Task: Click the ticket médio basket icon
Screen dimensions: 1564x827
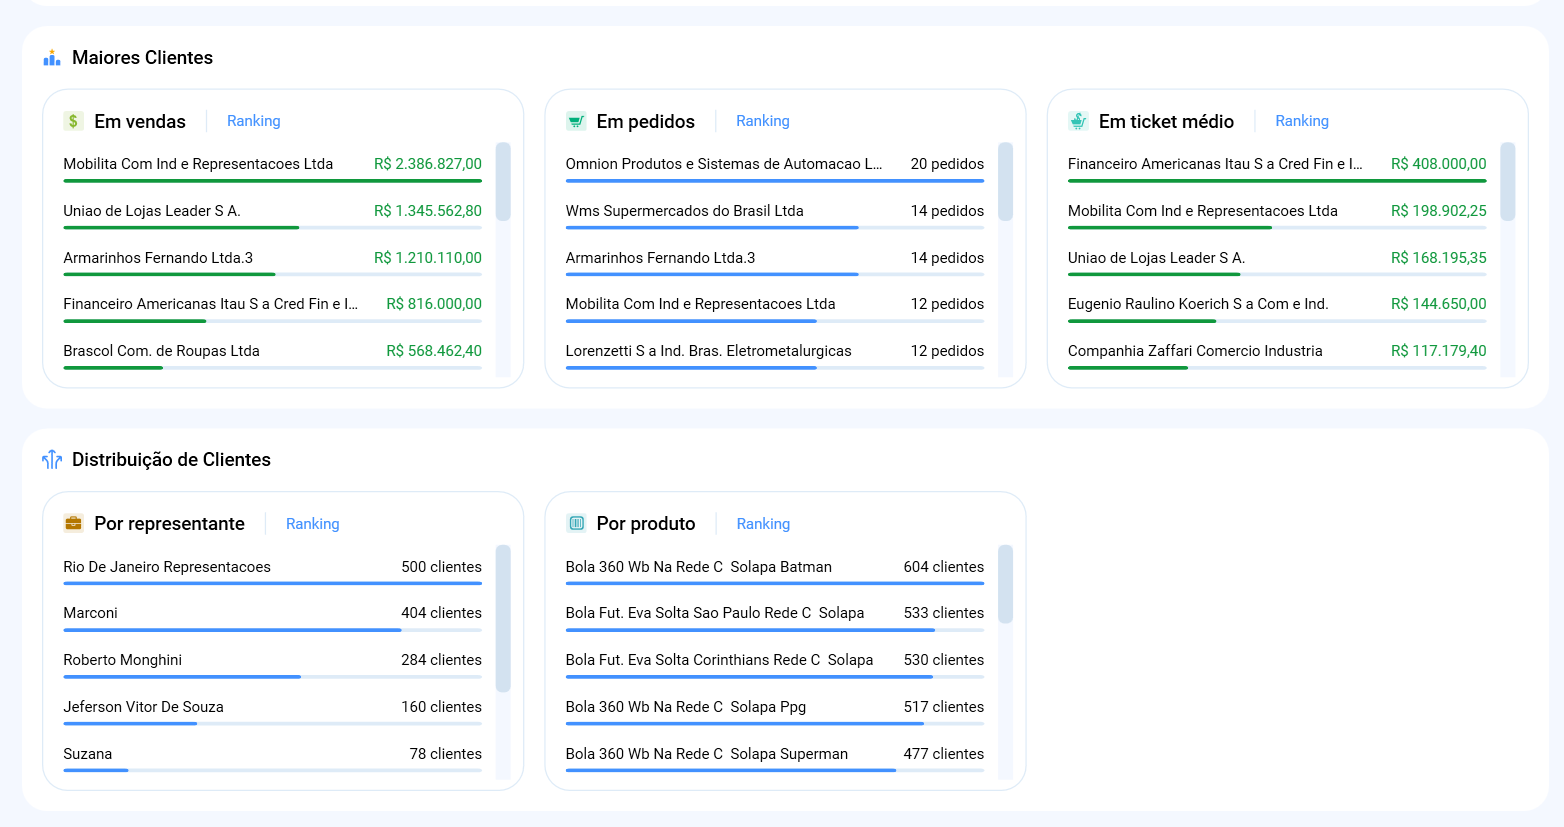Action: tap(1078, 121)
